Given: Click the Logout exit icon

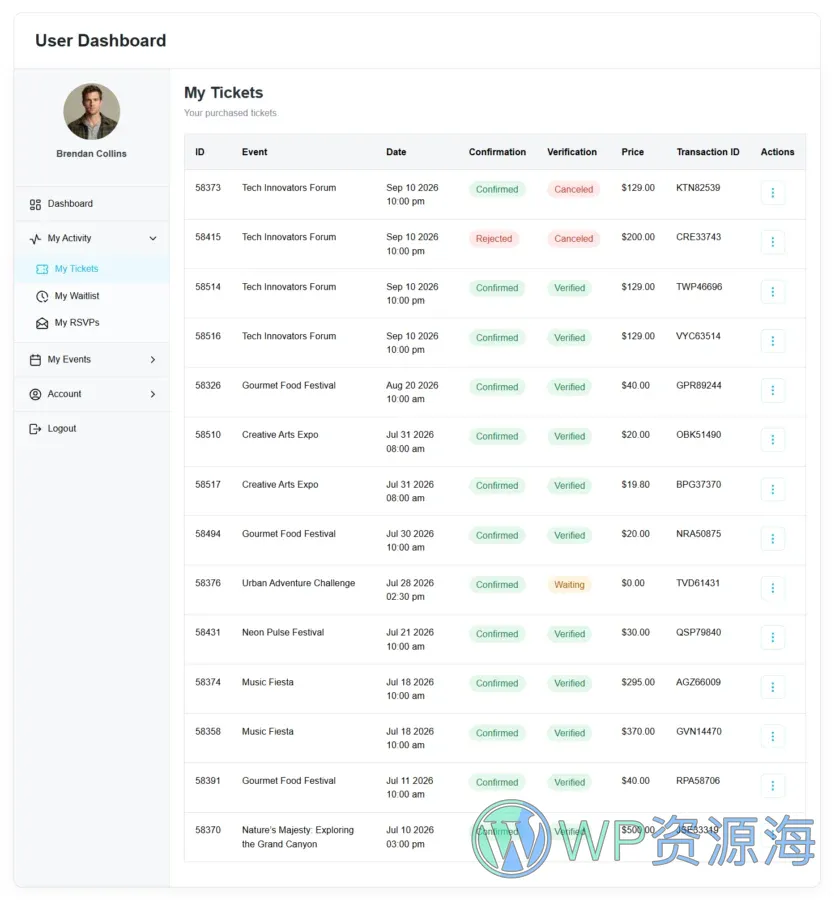Looking at the screenshot, I should pos(35,429).
